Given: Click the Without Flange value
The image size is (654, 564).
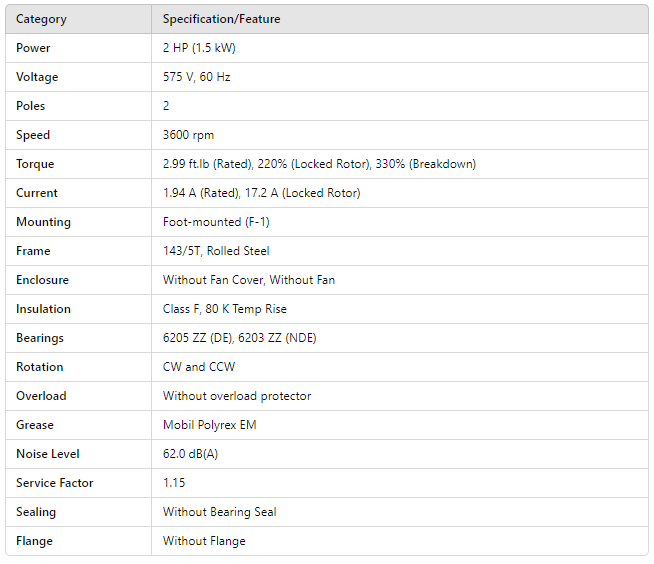Looking at the screenshot, I should [204, 541].
